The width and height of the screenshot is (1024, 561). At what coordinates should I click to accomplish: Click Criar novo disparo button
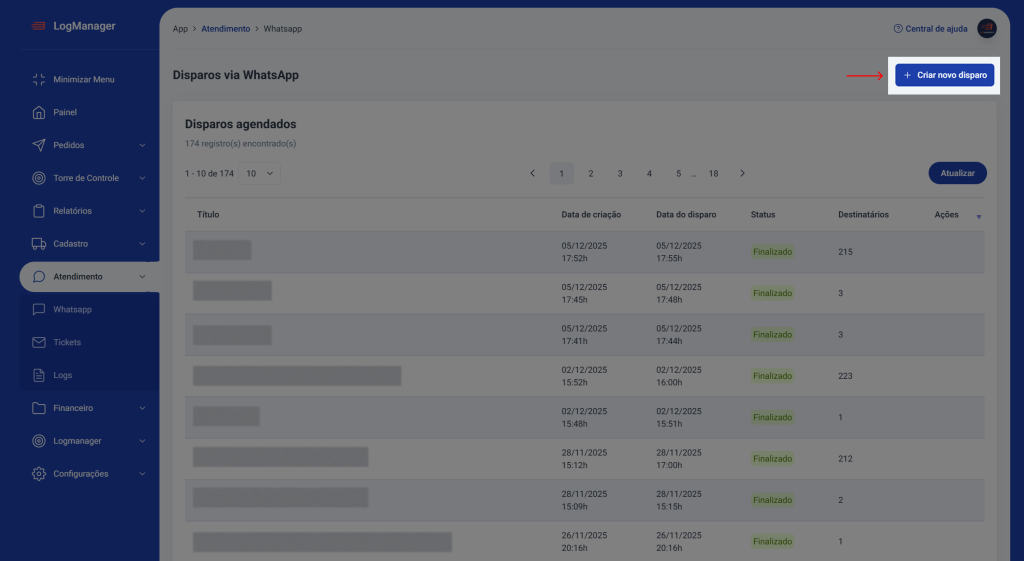click(x=944, y=75)
